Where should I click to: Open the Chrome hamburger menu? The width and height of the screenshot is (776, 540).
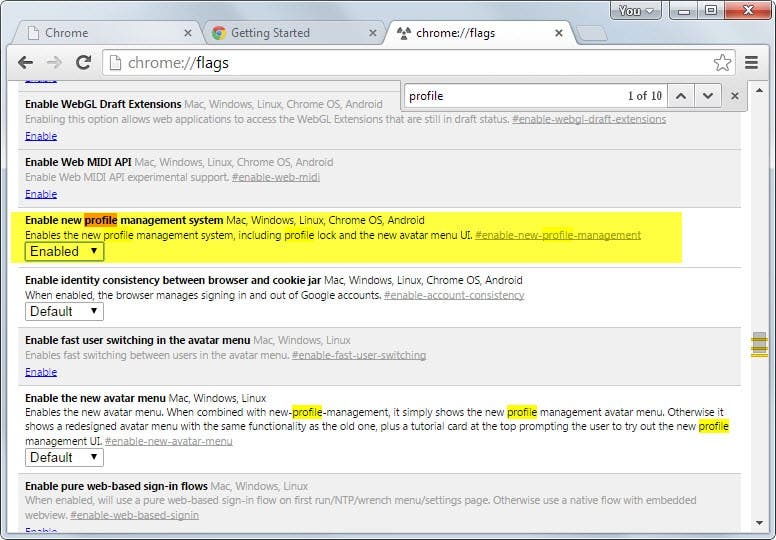click(x=751, y=63)
